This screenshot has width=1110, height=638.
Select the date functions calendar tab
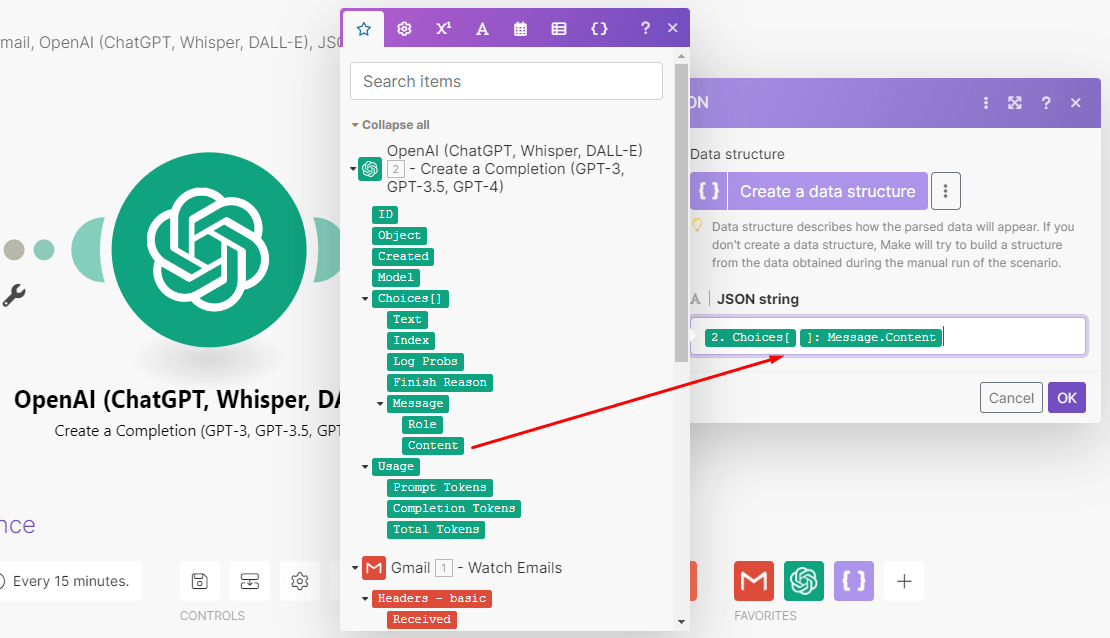(x=520, y=29)
